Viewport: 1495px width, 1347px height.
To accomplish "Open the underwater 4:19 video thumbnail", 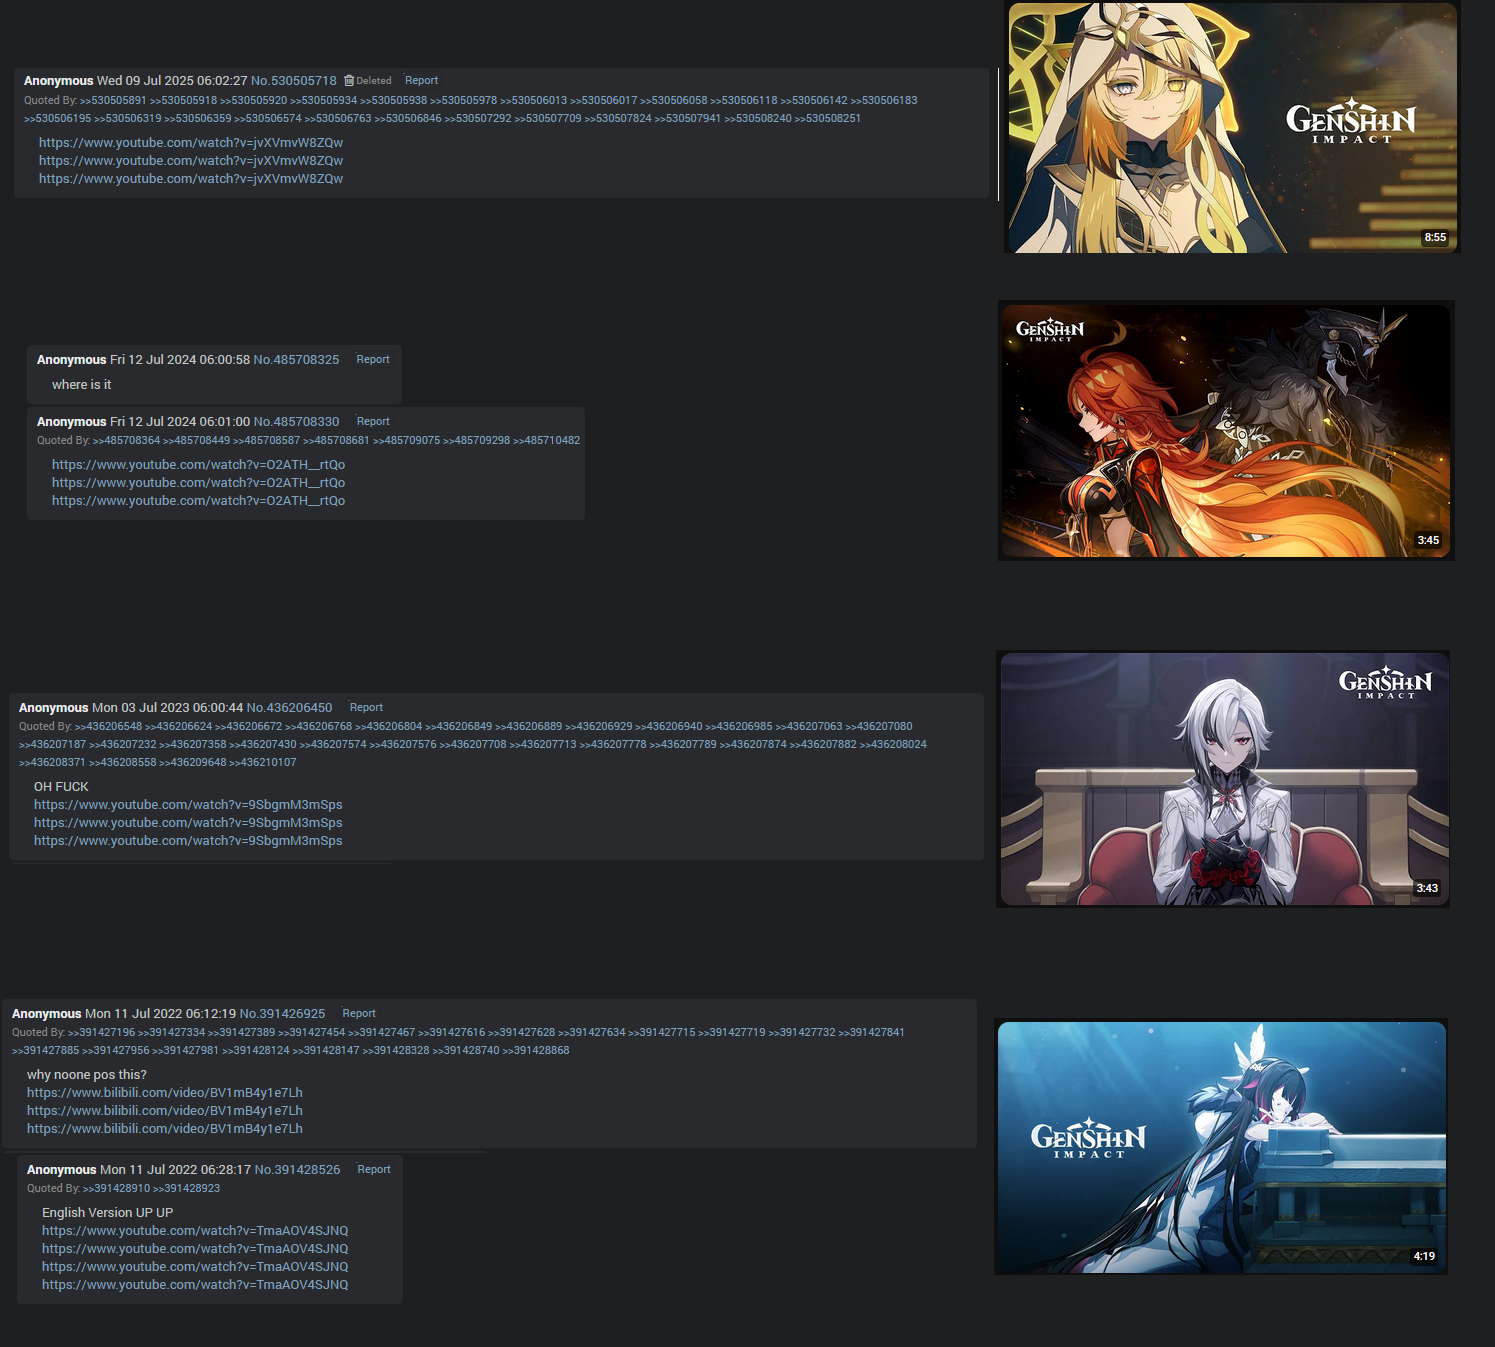I will point(1221,1147).
